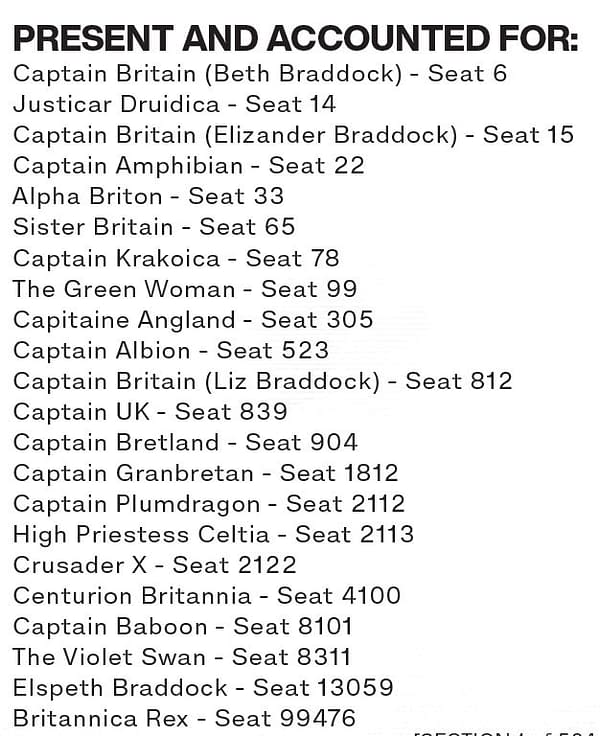Click the 'Present and Accounted For' heading
Viewport: 600px width, 736px height.
[296, 38]
